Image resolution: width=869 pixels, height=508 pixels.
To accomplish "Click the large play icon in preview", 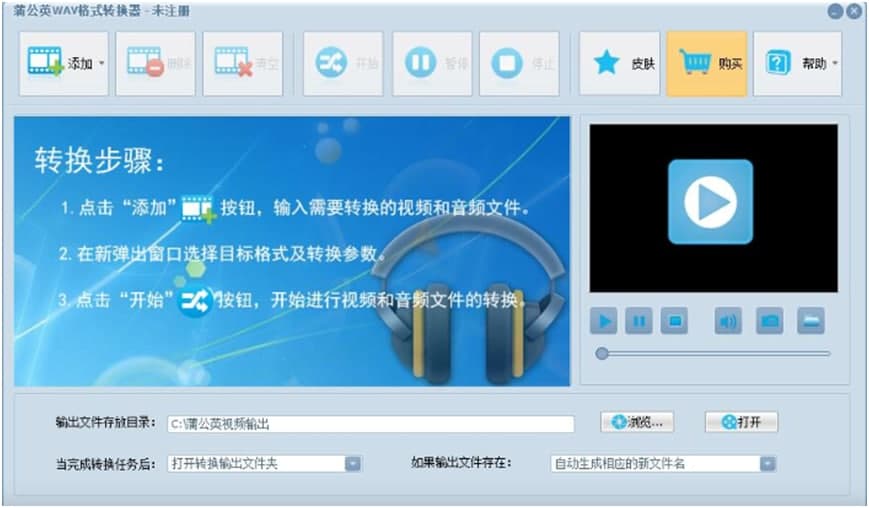I will click(x=710, y=202).
